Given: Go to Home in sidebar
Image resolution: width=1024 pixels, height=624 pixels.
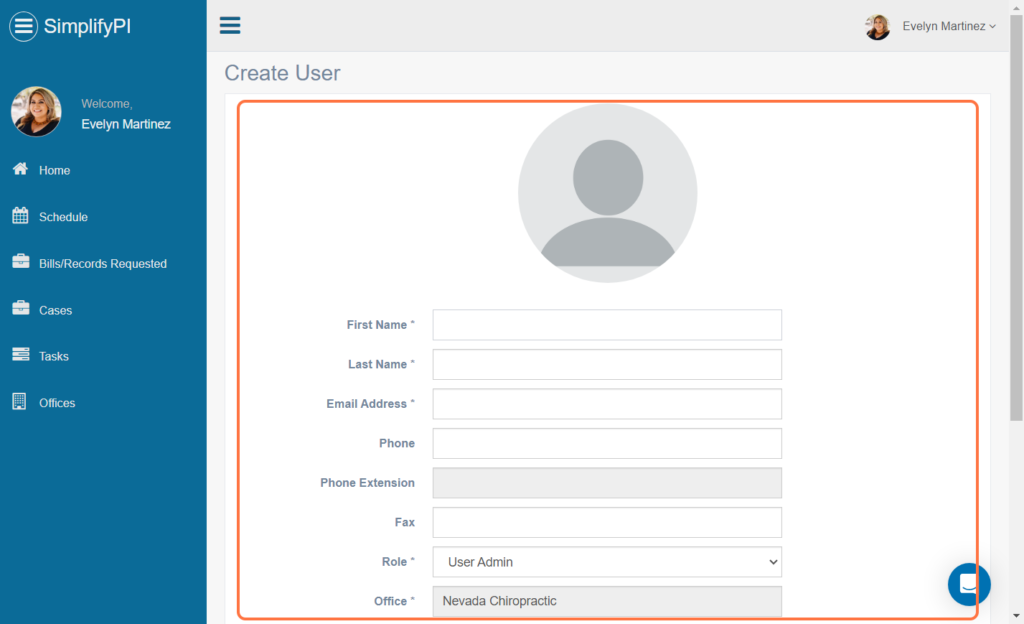Looking at the screenshot, I should pyautogui.click(x=54, y=170).
